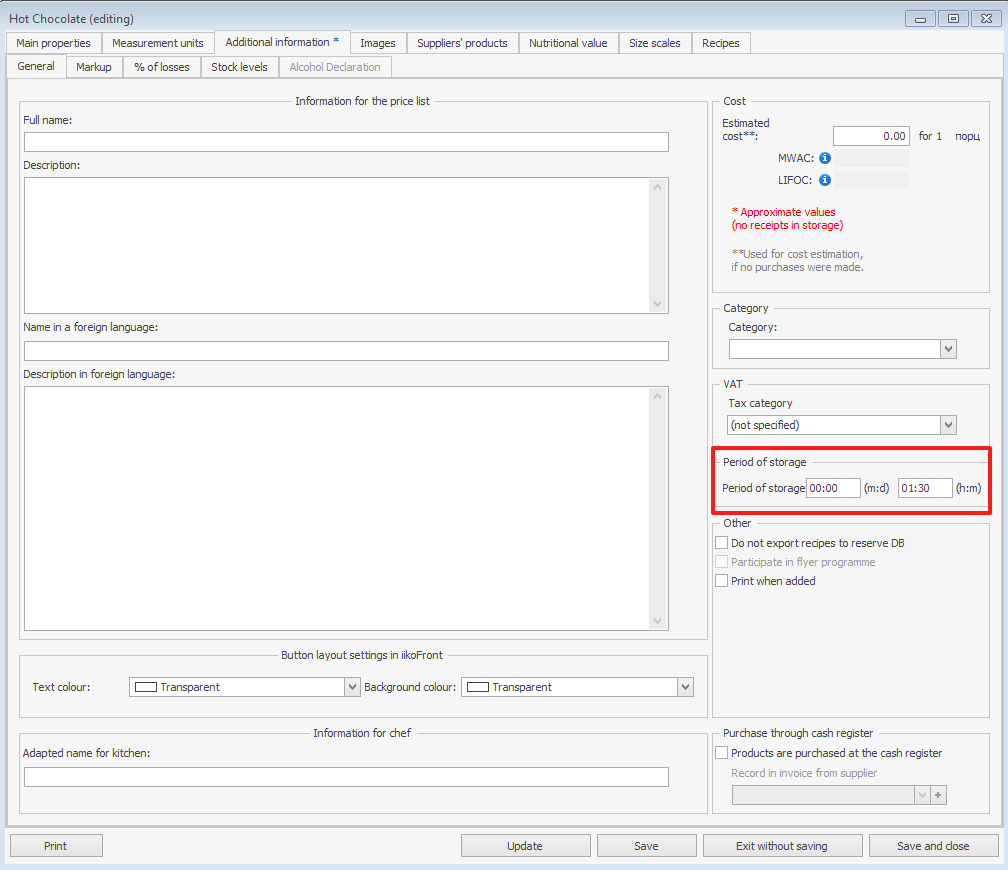Switch to the Nutritional value tab
This screenshot has width=1008, height=870.
click(567, 43)
